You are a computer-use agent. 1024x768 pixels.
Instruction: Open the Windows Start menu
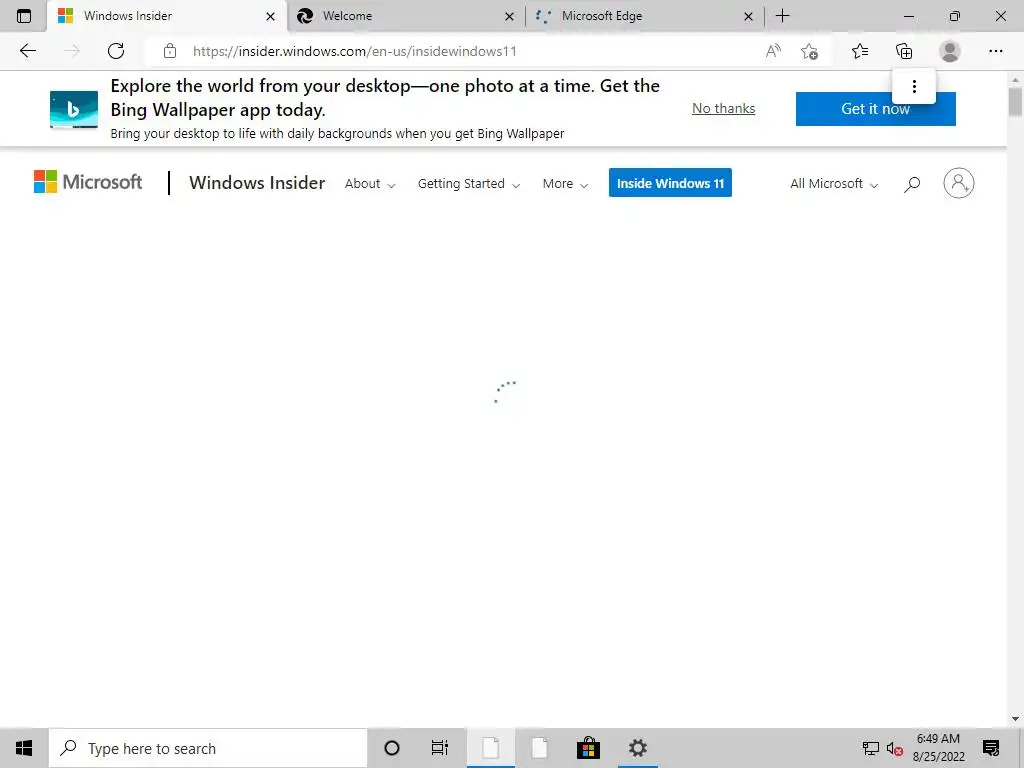[24, 748]
